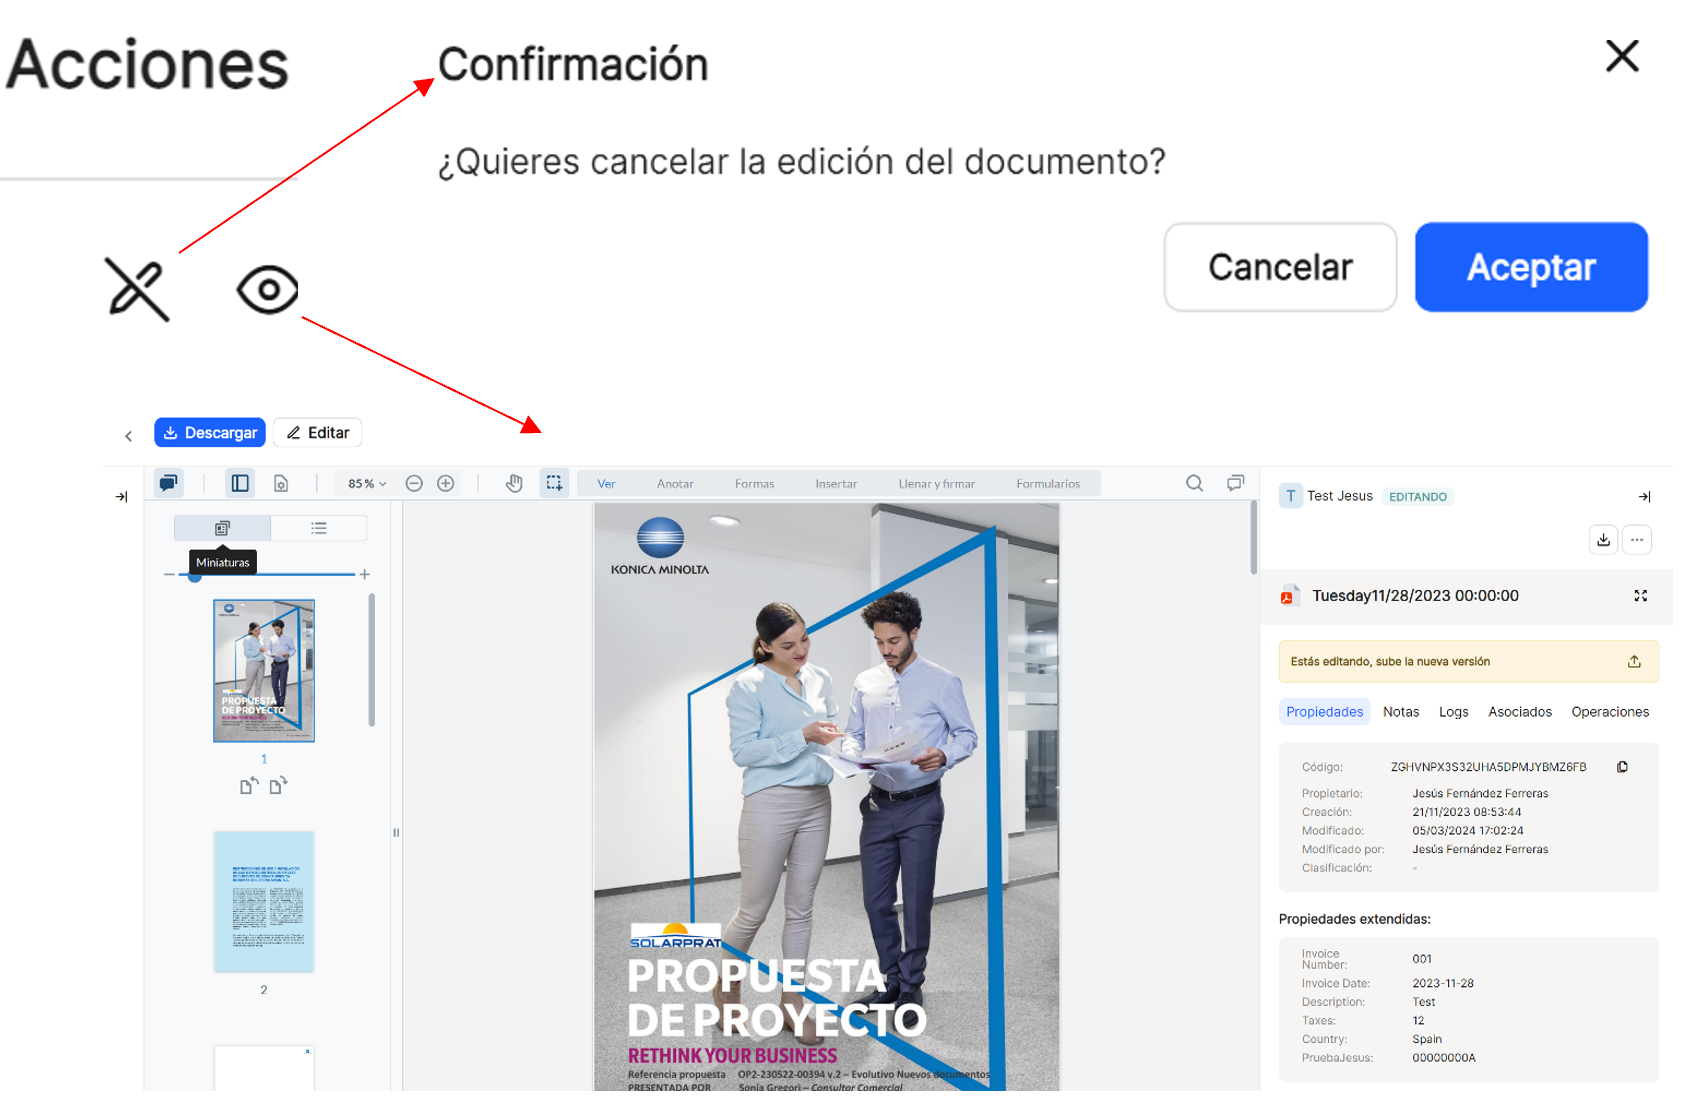This screenshot has height=1098, width=1698.
Task: Close the confirmation dialog with the X
Action: tap(1622, 56)
